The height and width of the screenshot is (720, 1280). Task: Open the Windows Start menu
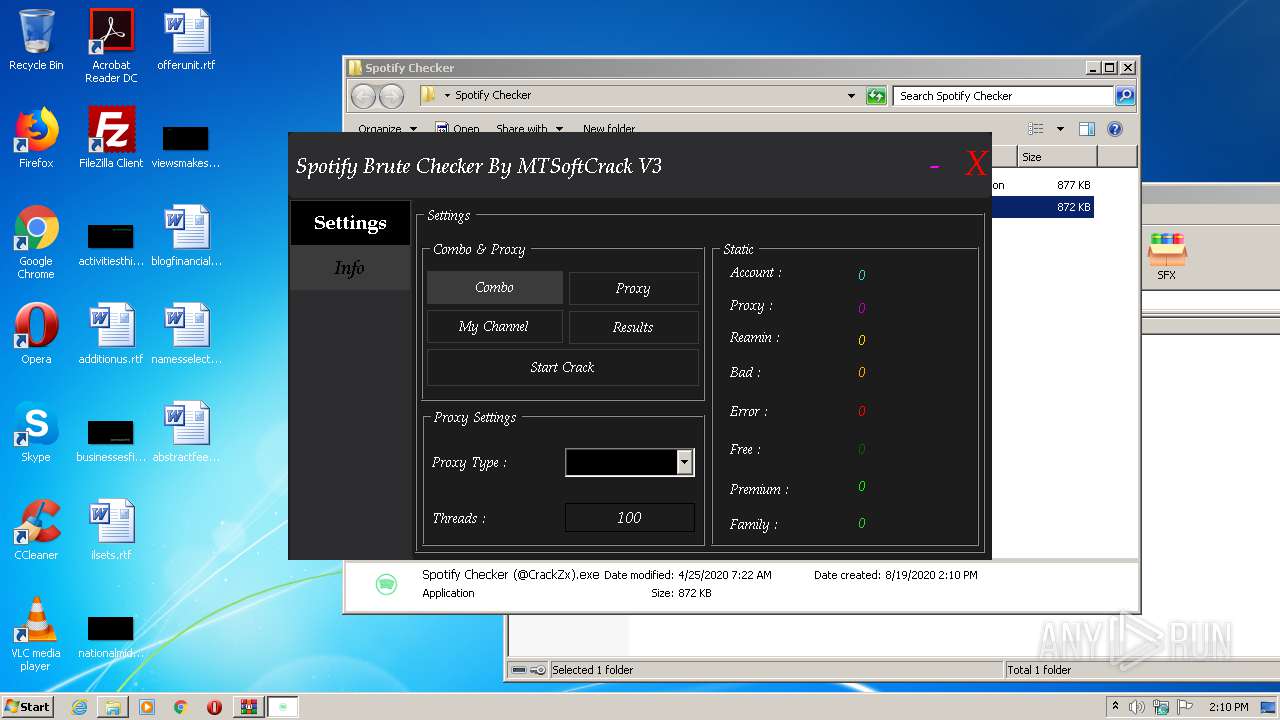click(x=28, y=707)
